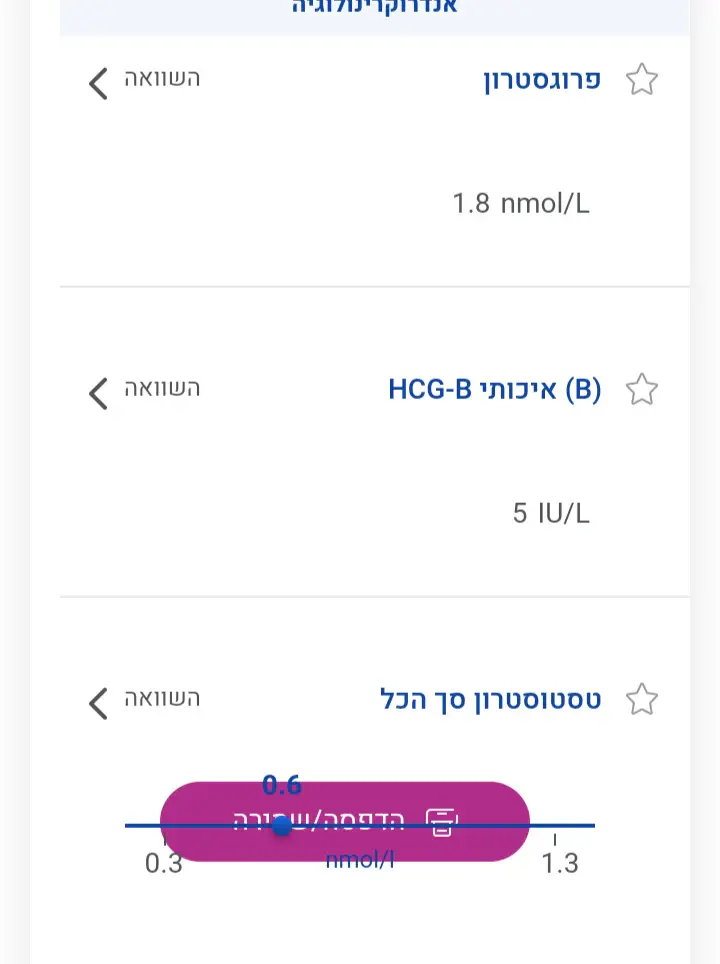Star the פרוגסטרון test as favorite
The image size is (720, 964).
coord(641,80)
